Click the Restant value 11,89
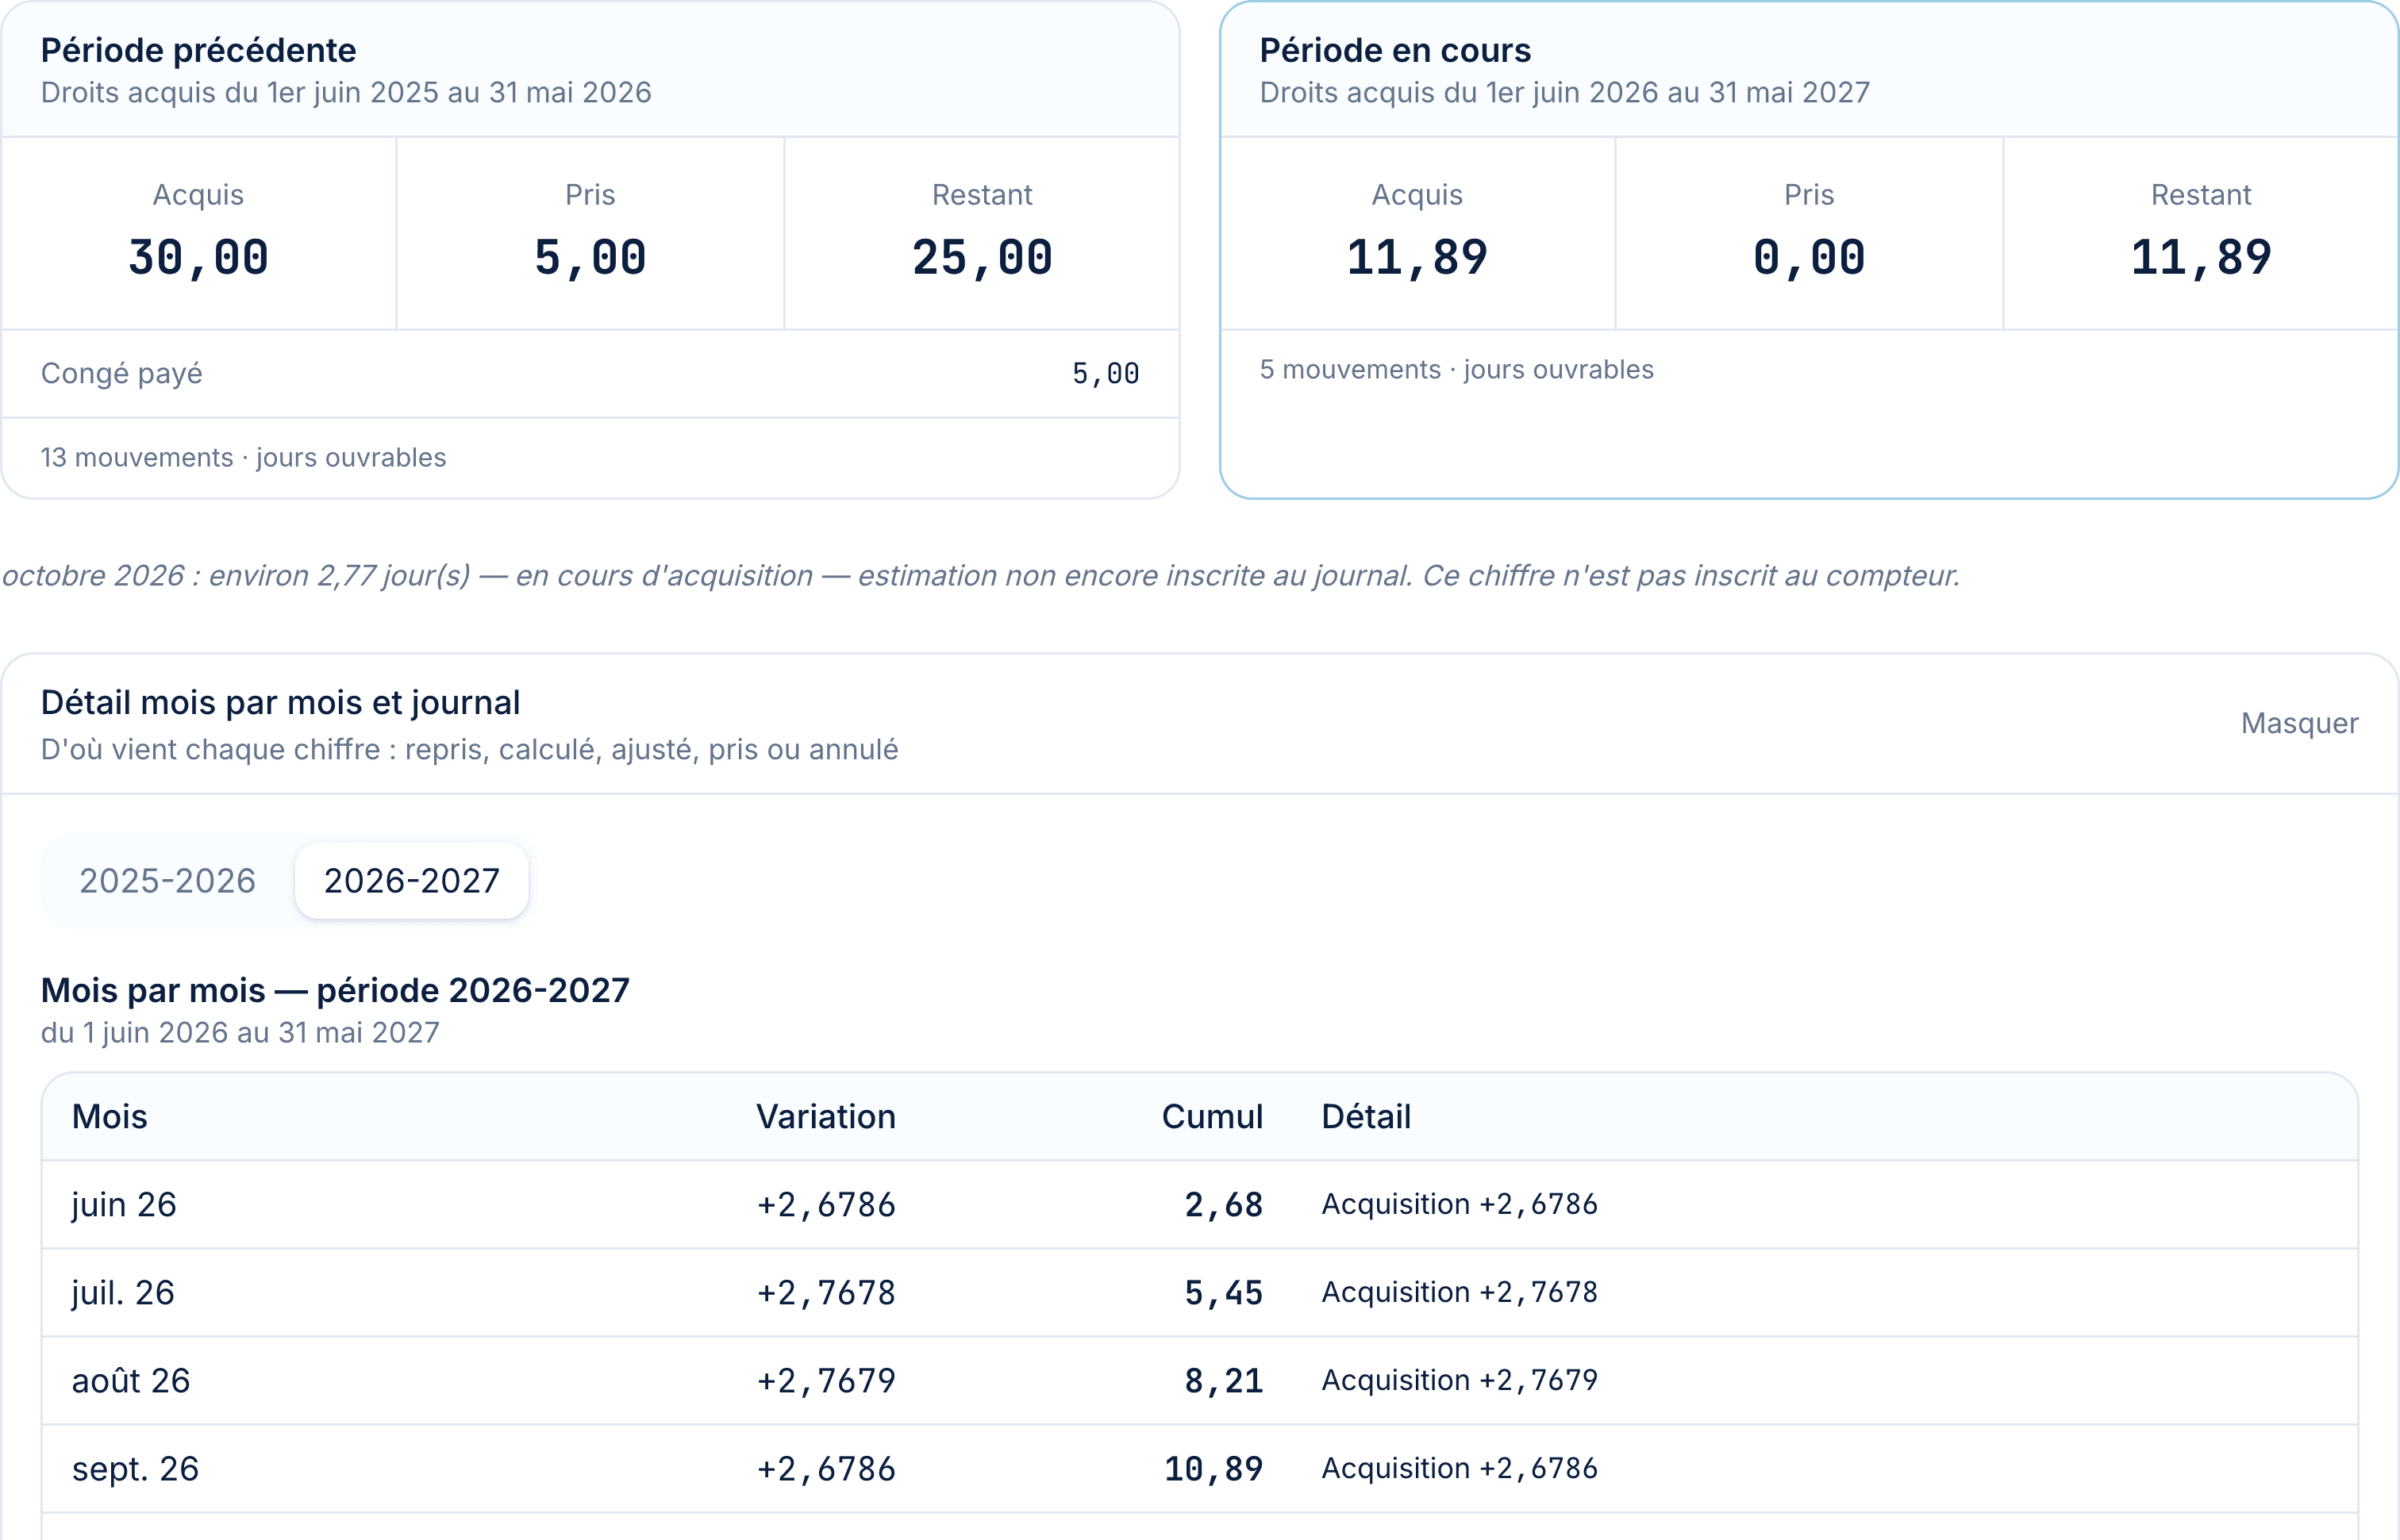Screen dimensions: 2400x1540 2201,258
